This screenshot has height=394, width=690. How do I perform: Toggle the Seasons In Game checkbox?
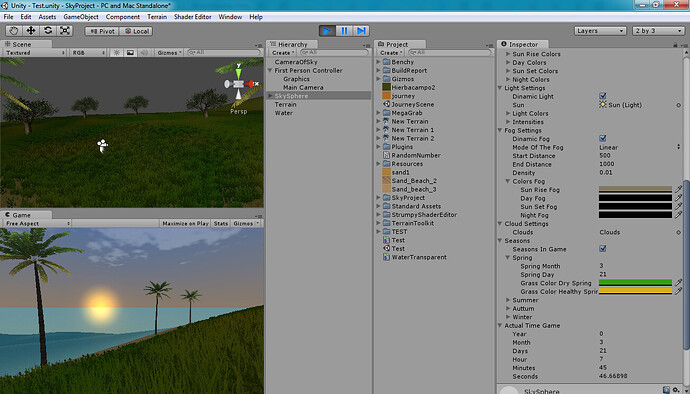603,249
